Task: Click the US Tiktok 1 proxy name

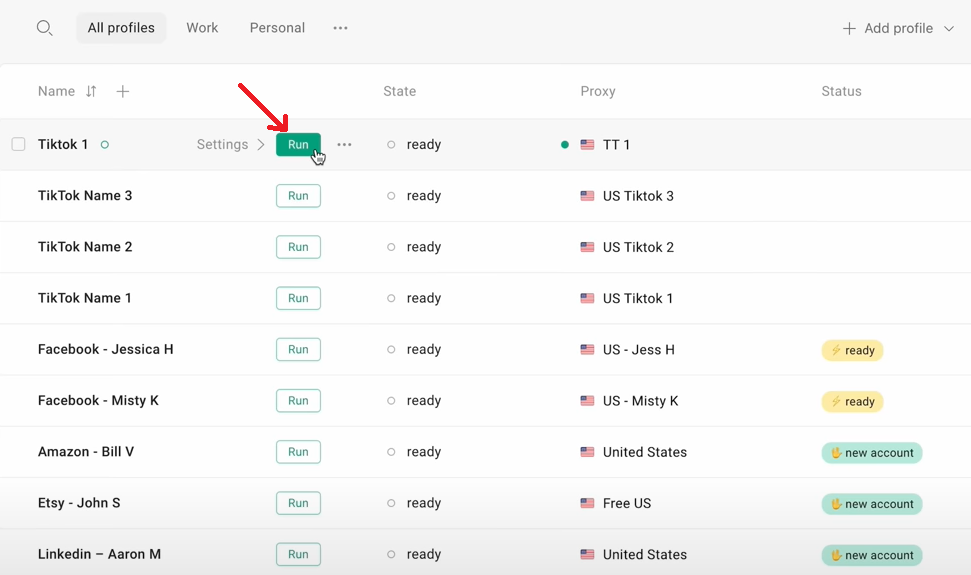Action: tap(637, 298)
